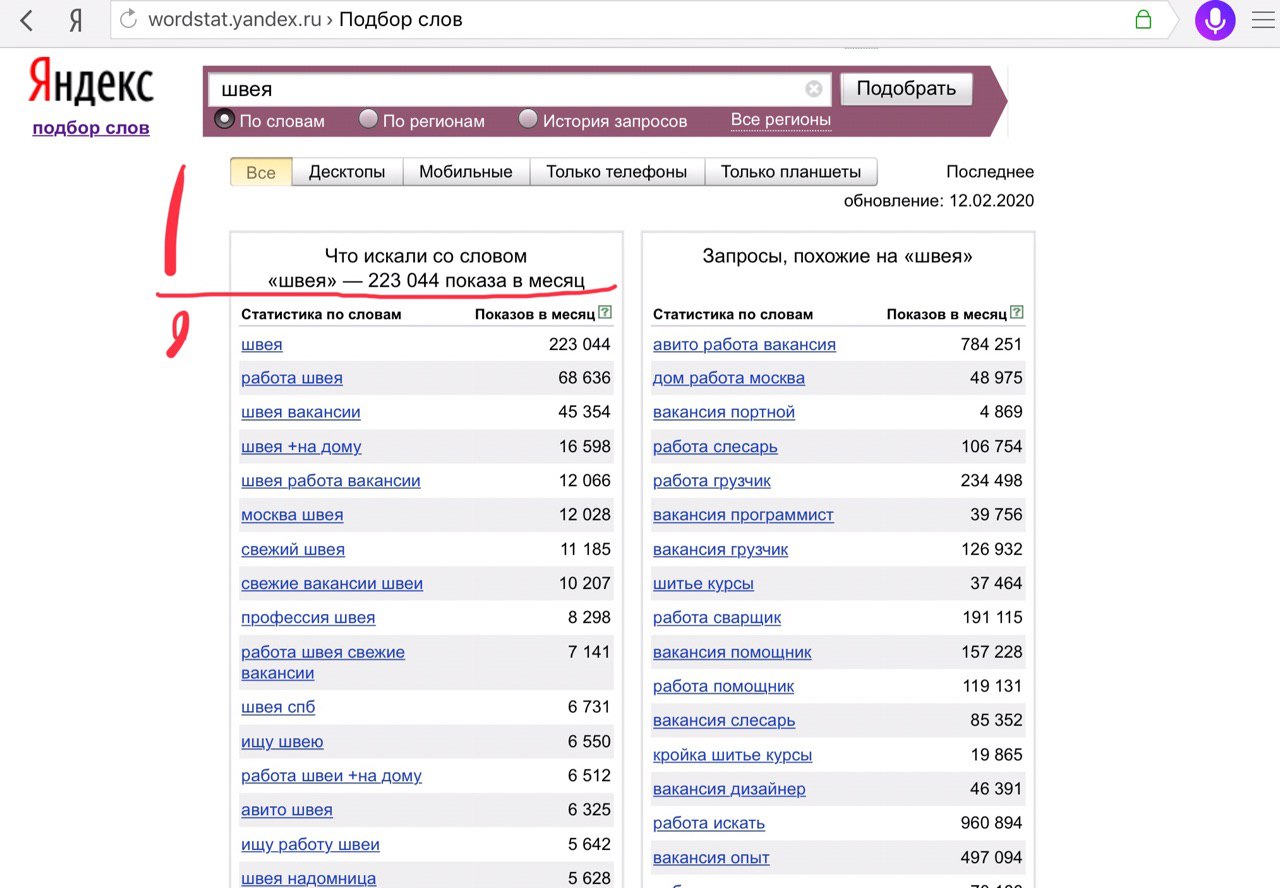Switch to the Только телефоны tab
Viewport: 1280px width, 888px height.
pyautogui.click(x=617, y=172)
